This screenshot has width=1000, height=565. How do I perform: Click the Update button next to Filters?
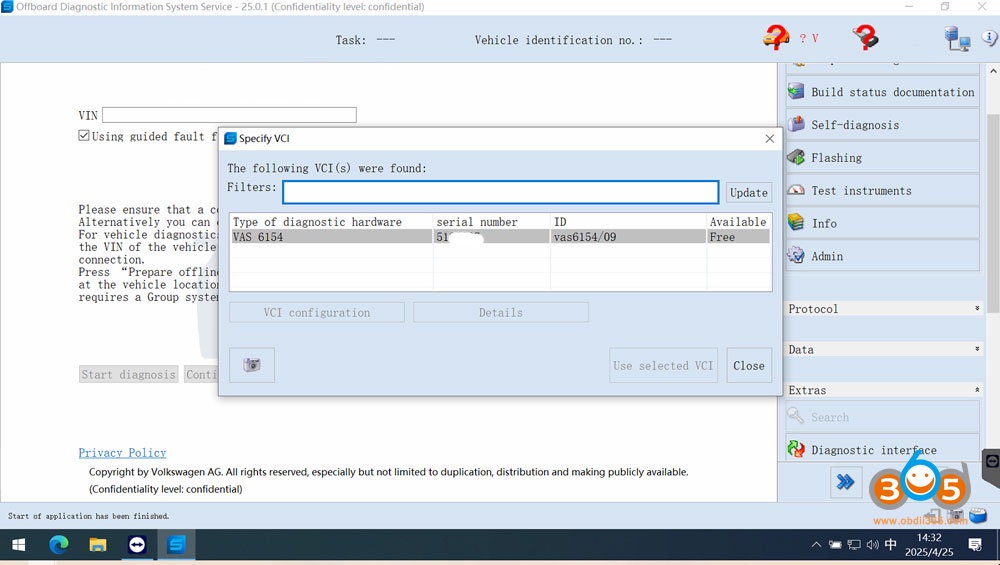(748, 193)
